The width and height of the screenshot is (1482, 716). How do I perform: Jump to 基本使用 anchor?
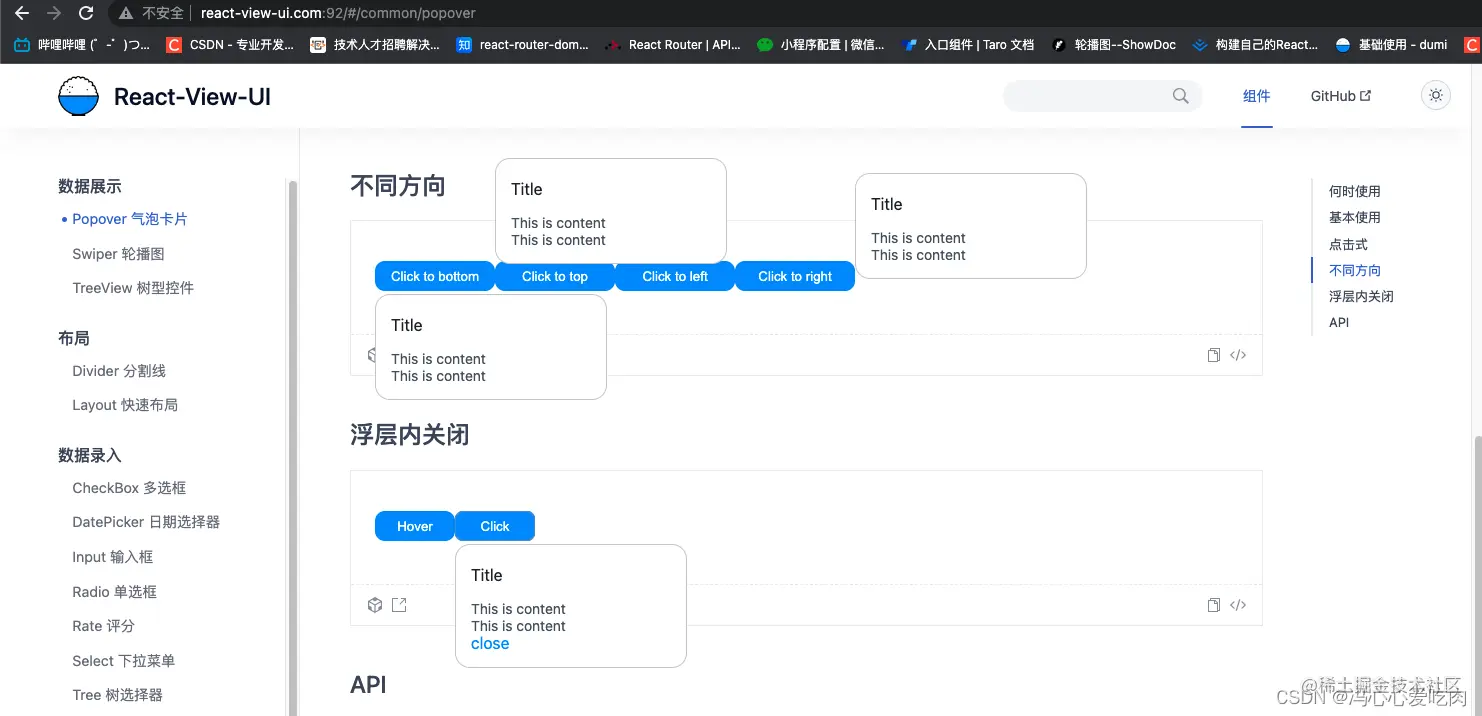tap(1355, 217)
